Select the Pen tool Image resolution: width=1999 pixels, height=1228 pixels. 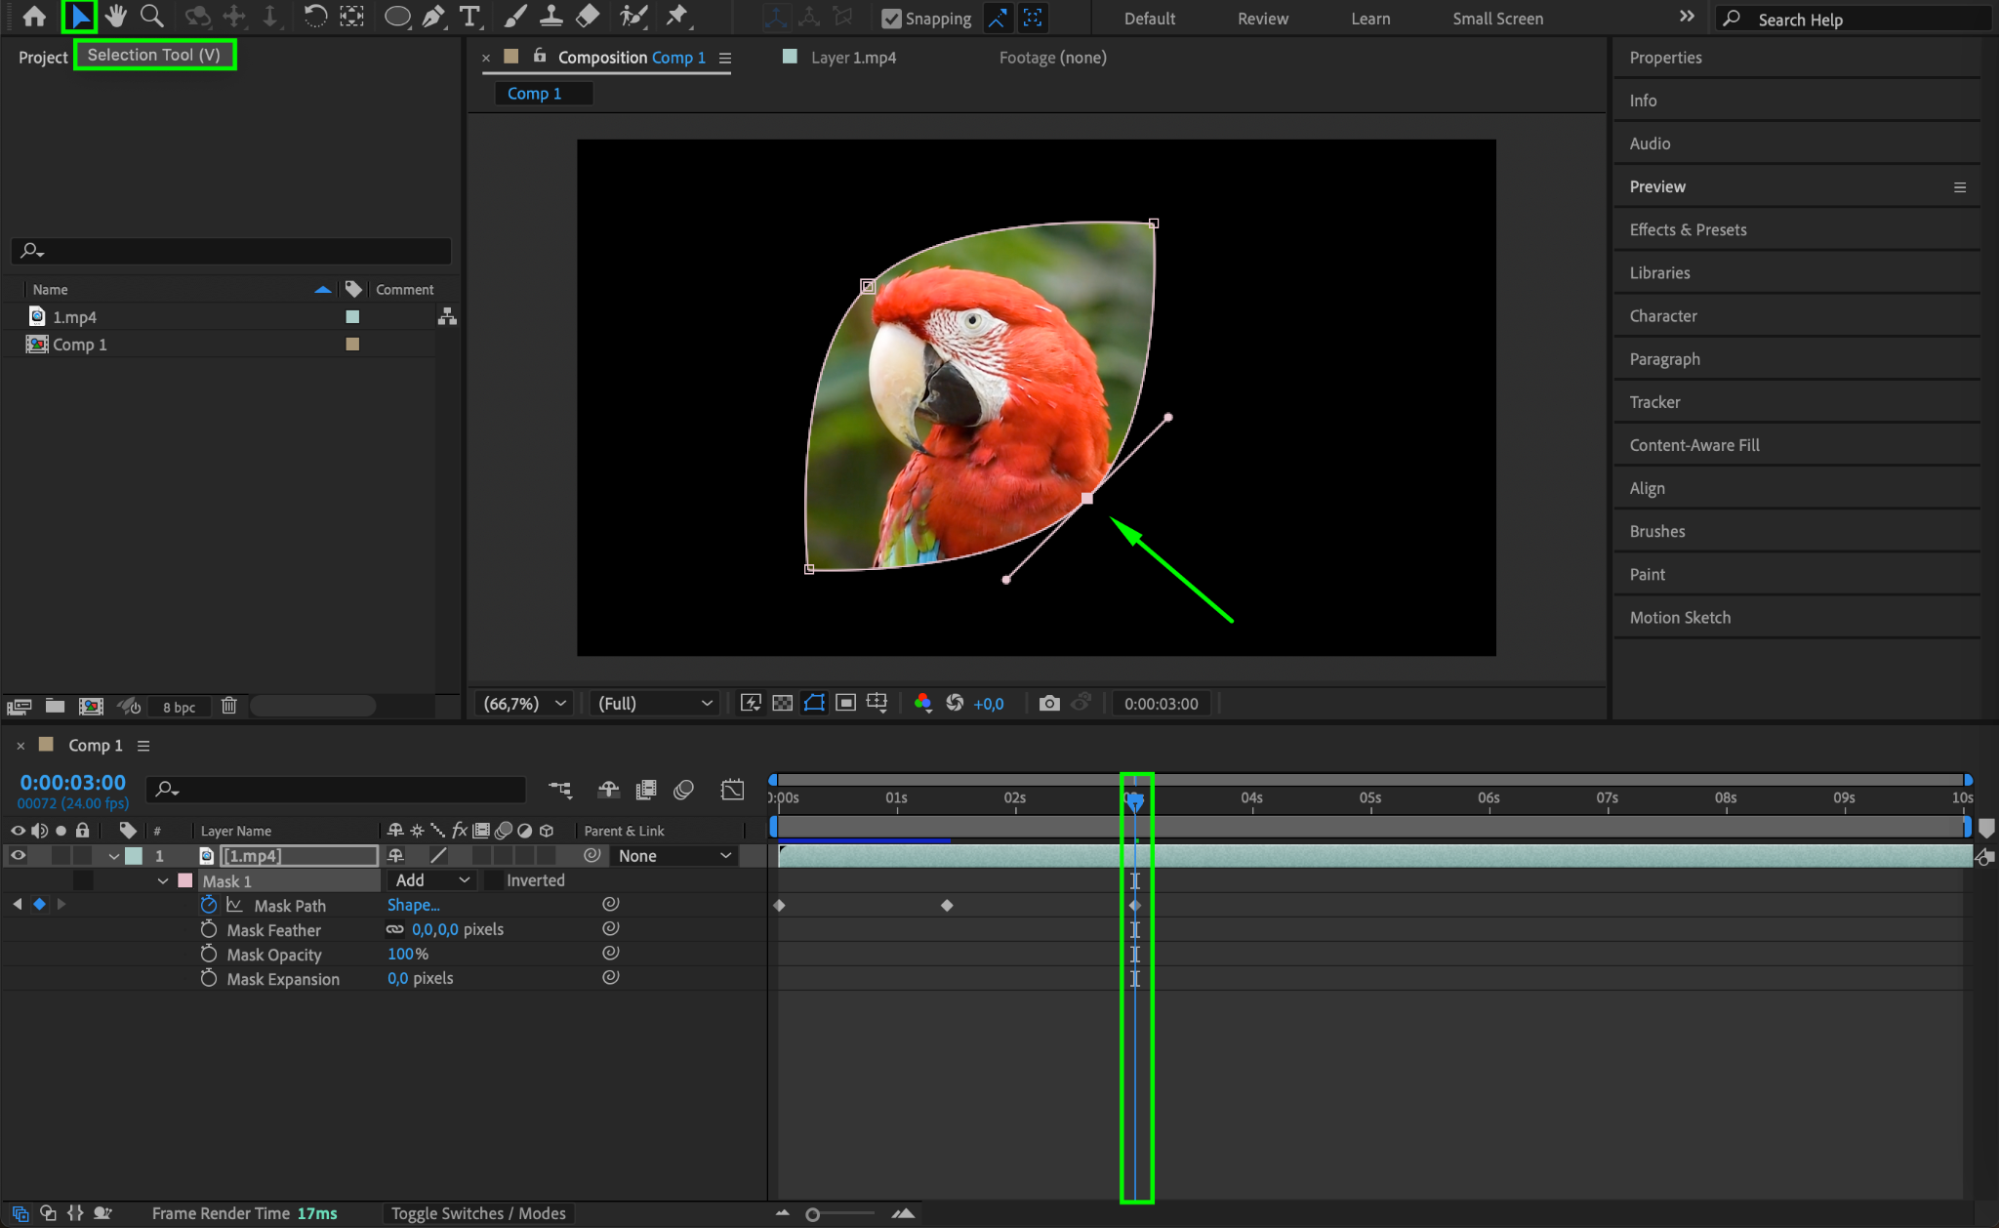click(433, 16)
